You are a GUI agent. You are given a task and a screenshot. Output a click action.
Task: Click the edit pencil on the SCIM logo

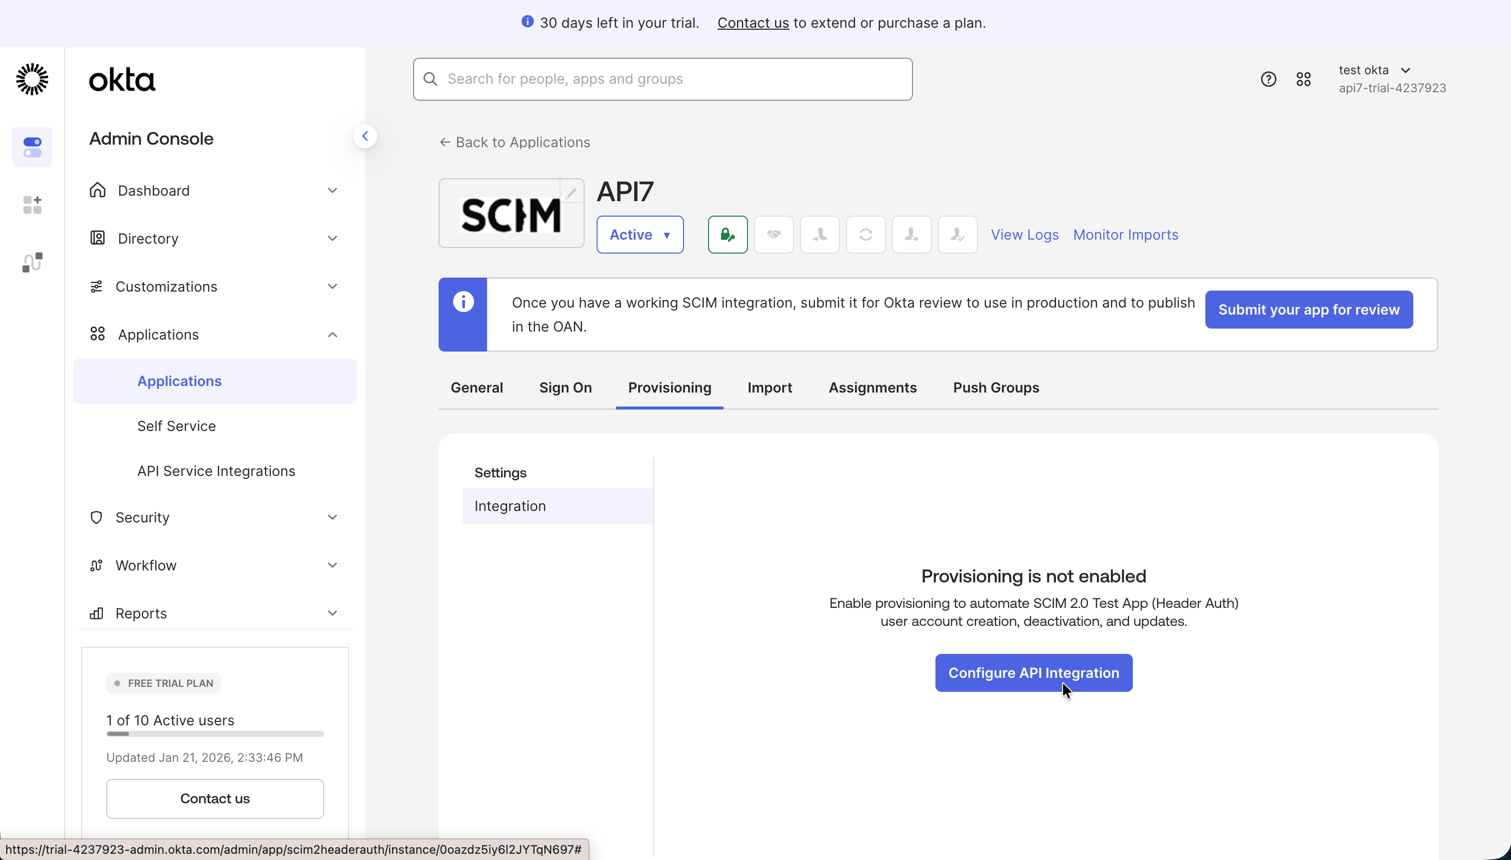[570, 191]
